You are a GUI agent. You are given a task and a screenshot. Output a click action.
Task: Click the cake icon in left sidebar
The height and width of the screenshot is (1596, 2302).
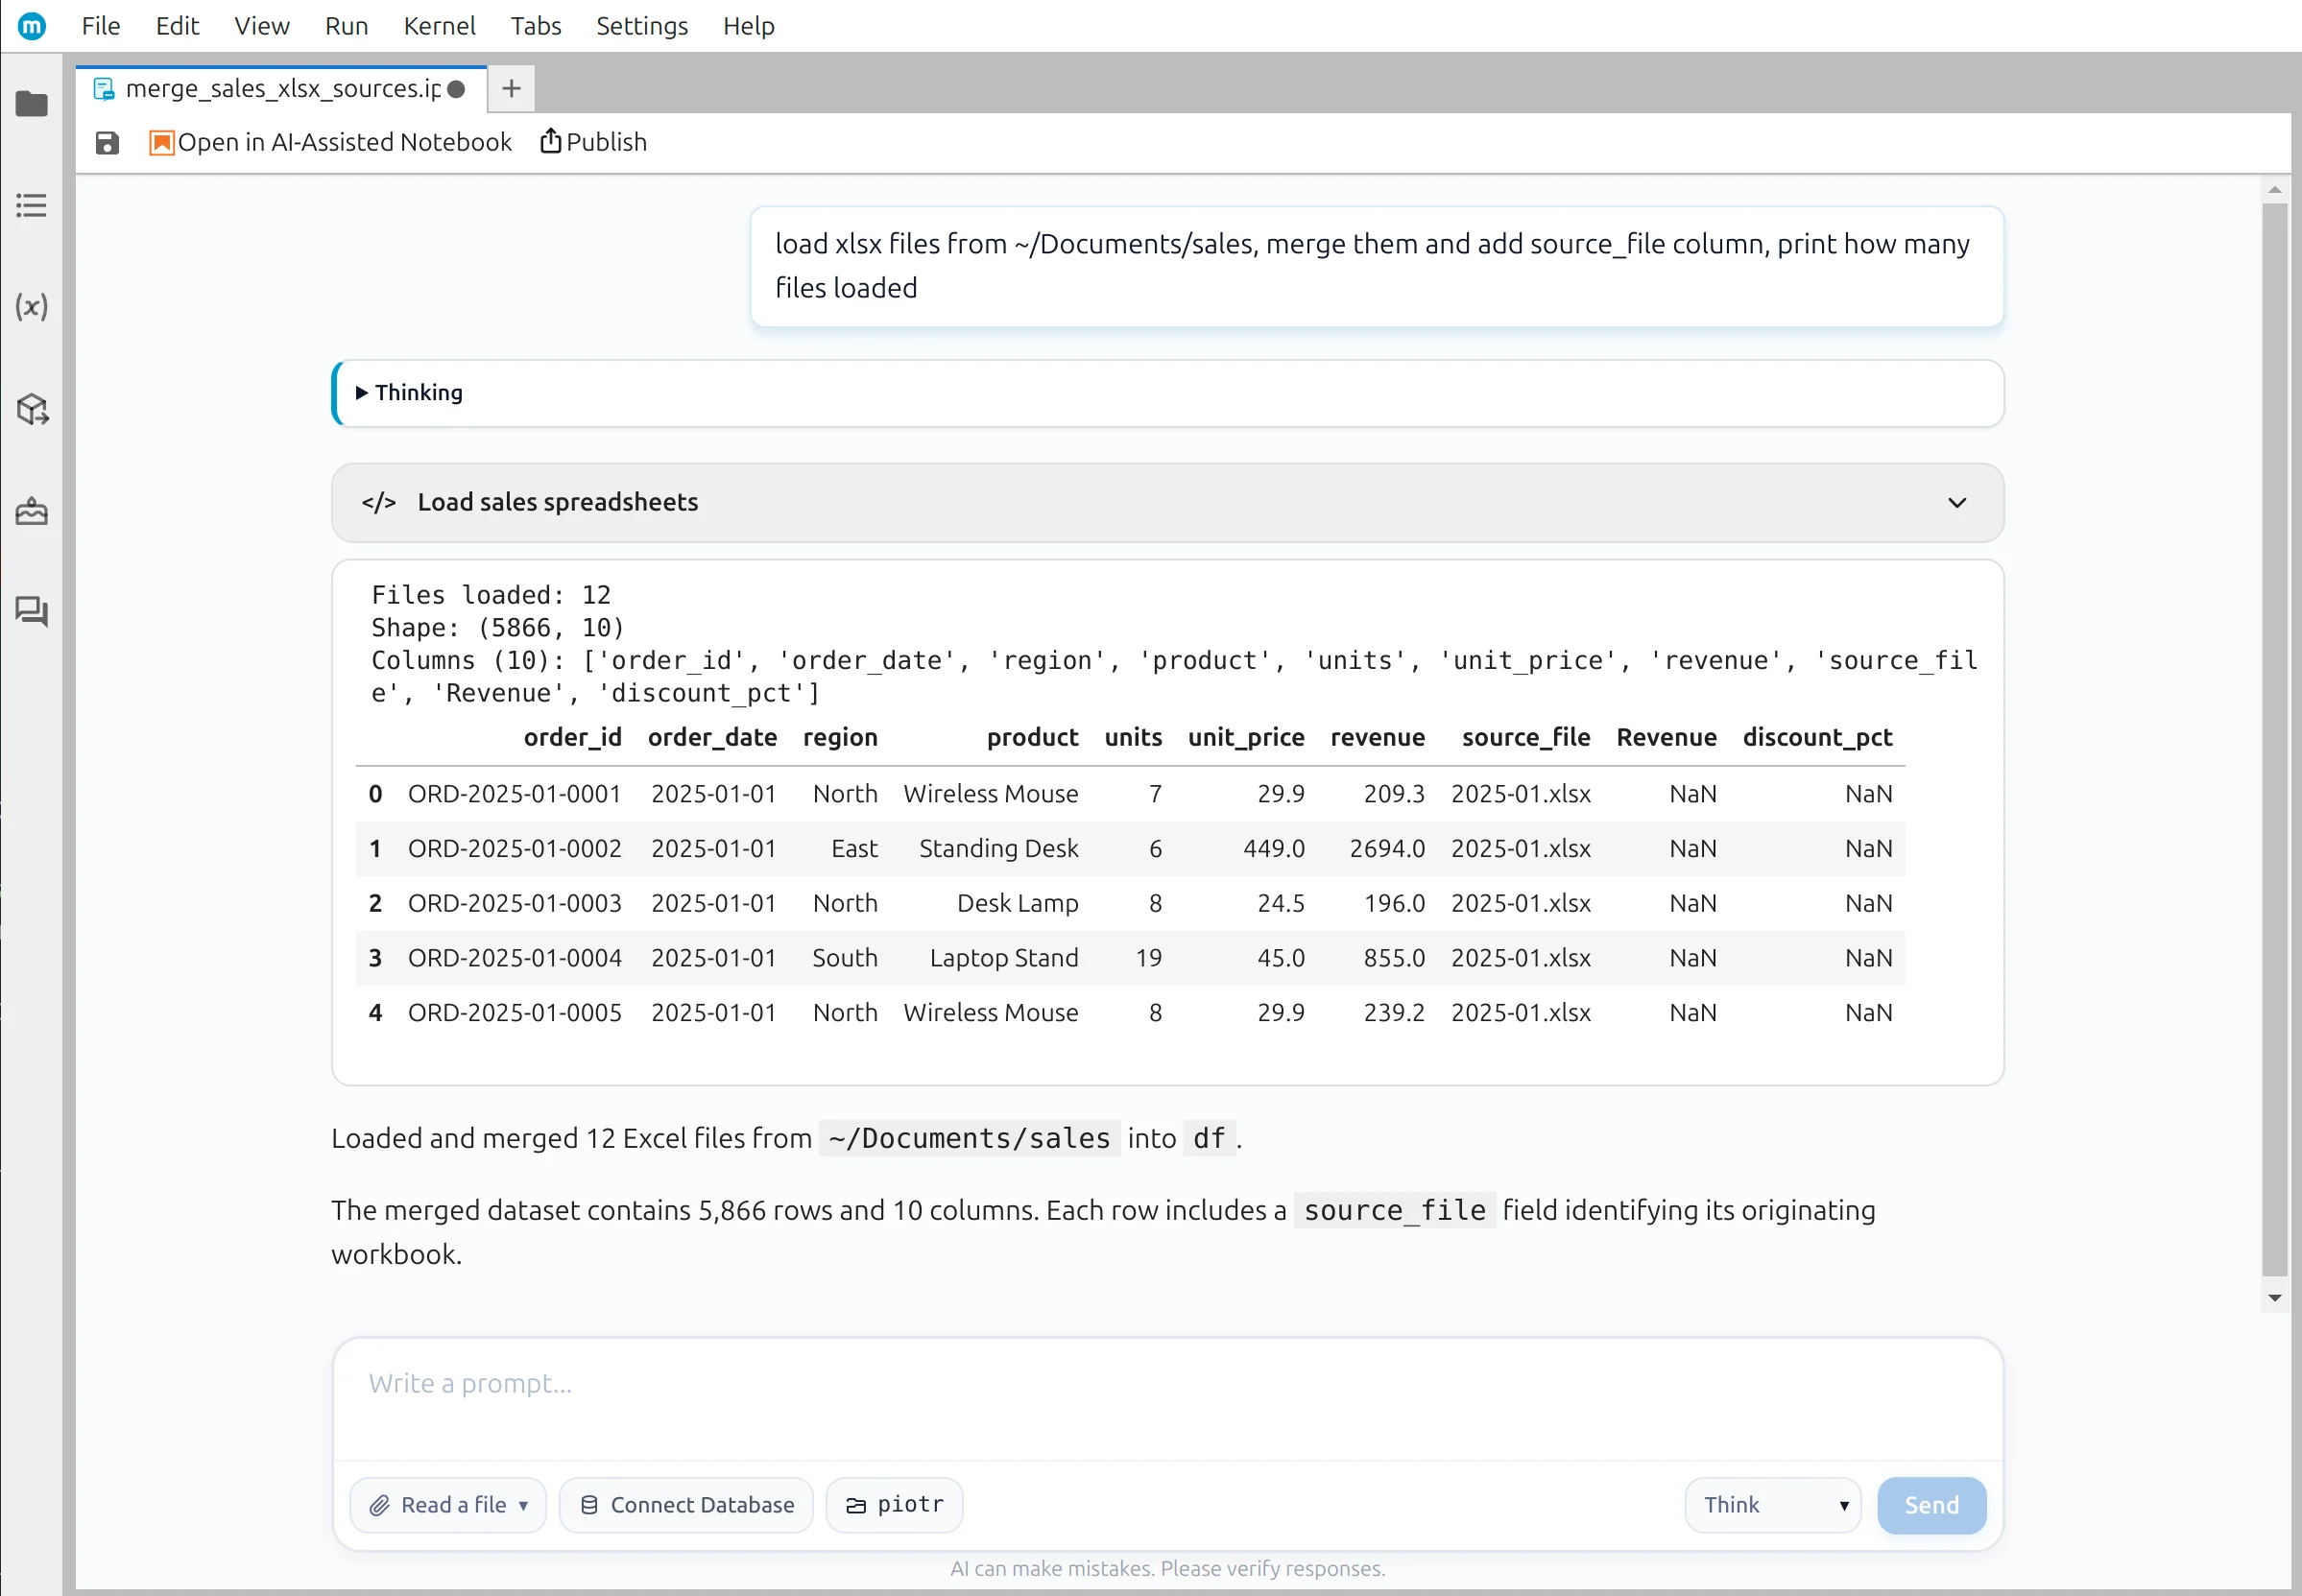click(x=31, y=511)
